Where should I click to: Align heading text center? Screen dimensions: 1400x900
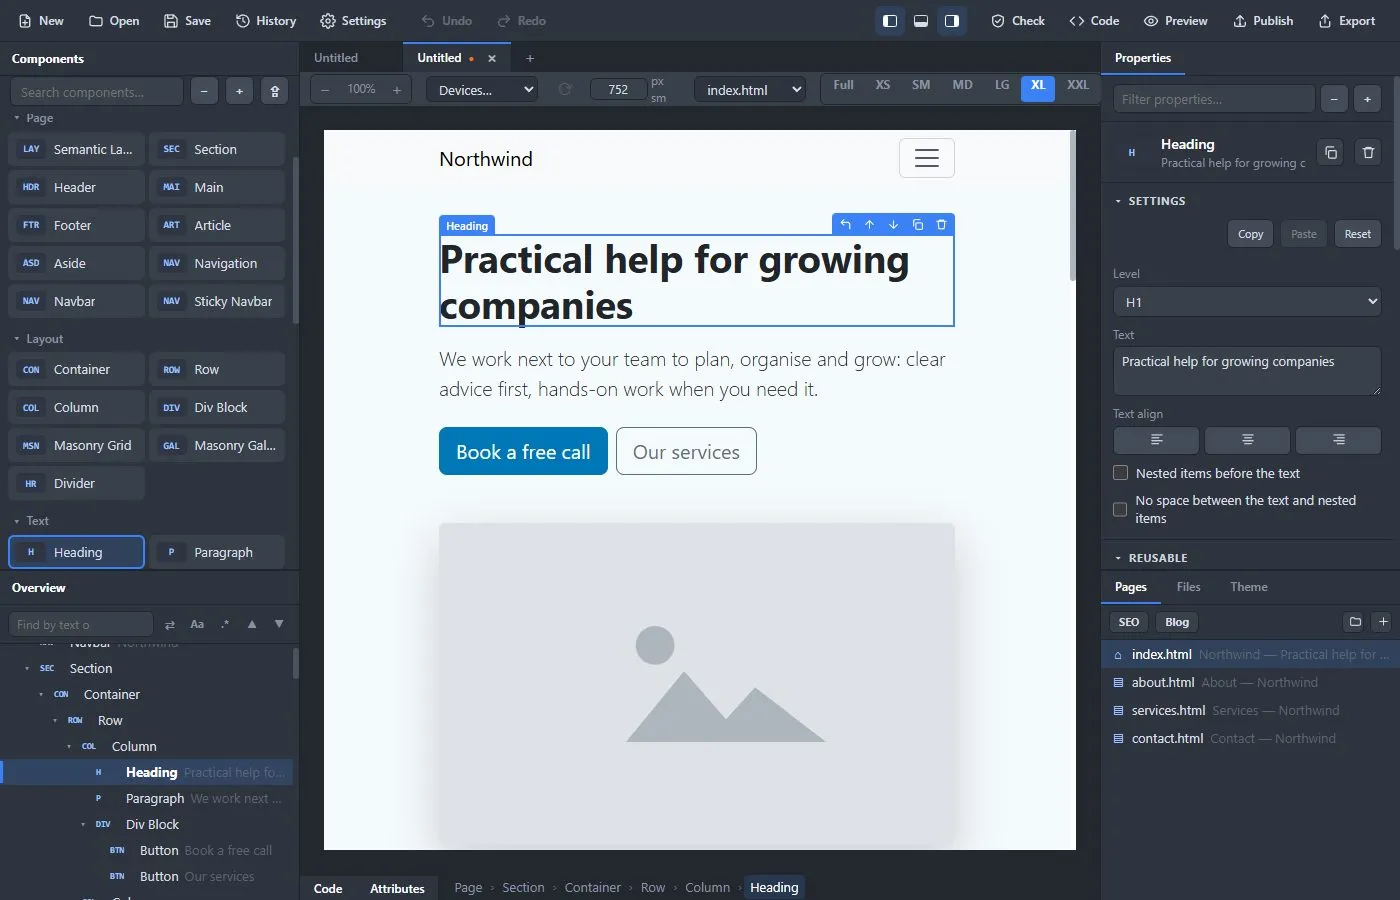(1247, 440)
